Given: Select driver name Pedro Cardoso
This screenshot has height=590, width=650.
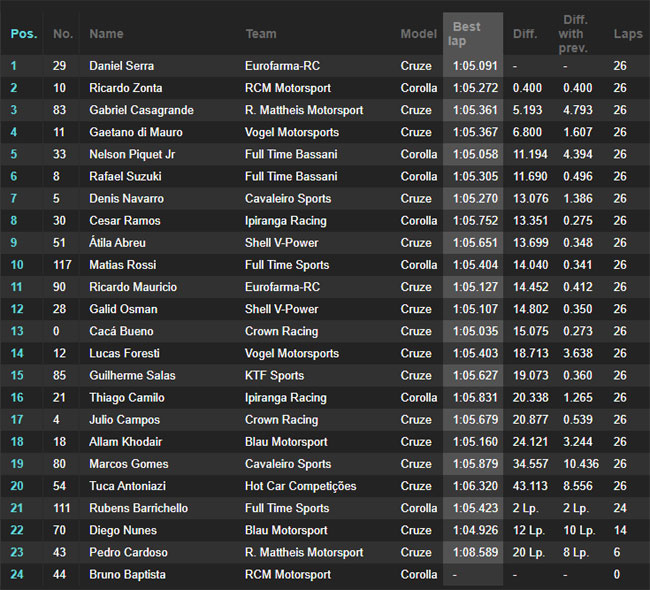Looking at the screenshot, I should pyautogui.click(x=129, y=552).
